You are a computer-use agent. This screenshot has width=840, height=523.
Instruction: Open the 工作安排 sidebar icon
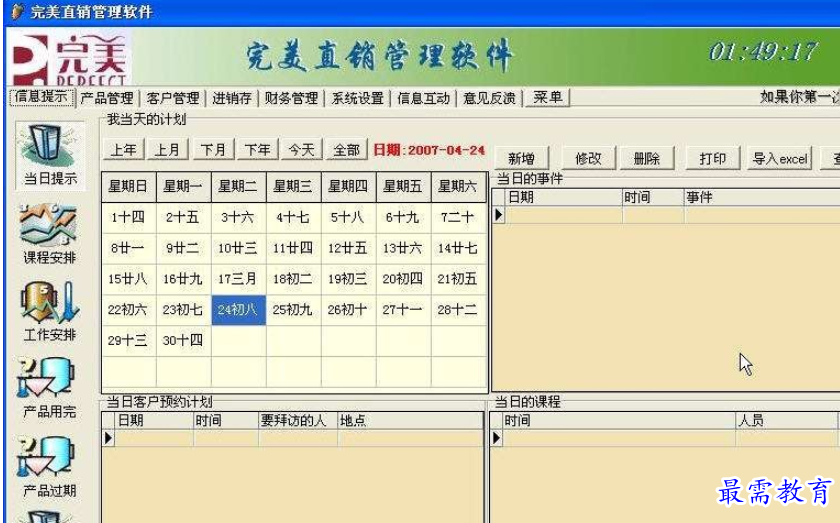coord(49,312)
